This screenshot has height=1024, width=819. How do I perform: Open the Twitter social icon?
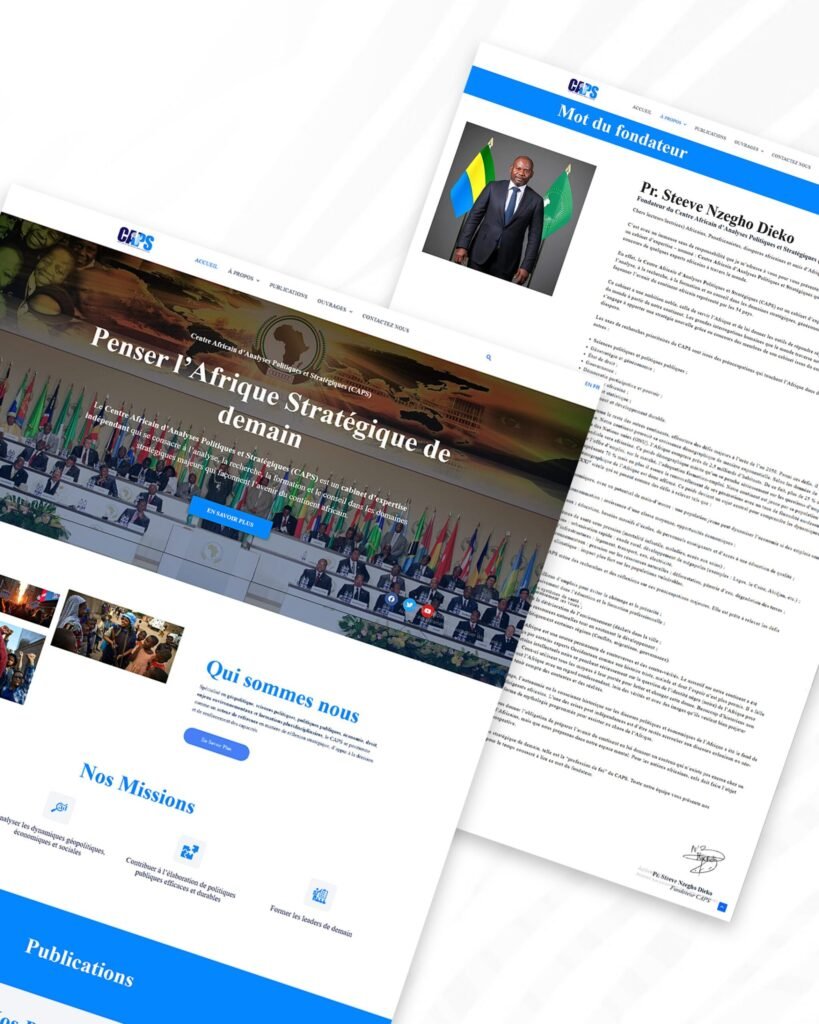tap(410, 605)
